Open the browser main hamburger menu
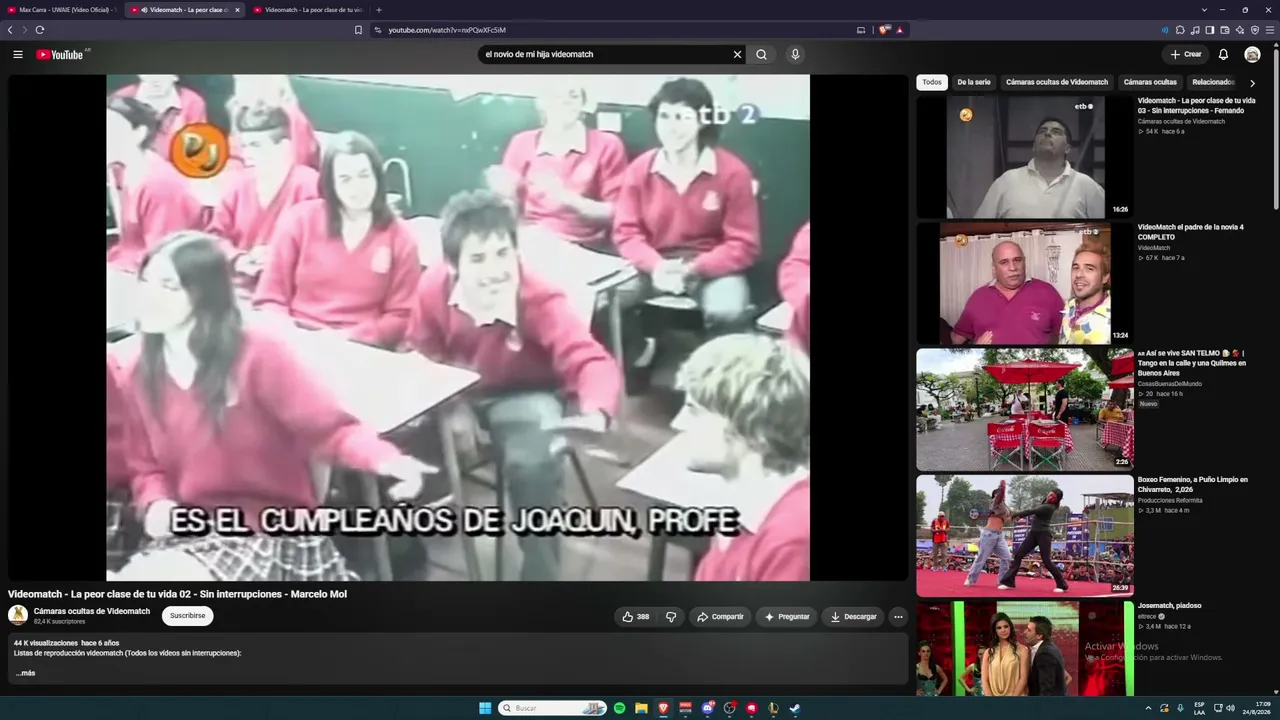This screenshot has height=720, width=1280. pyautogui.click(x=1270, y=30)
